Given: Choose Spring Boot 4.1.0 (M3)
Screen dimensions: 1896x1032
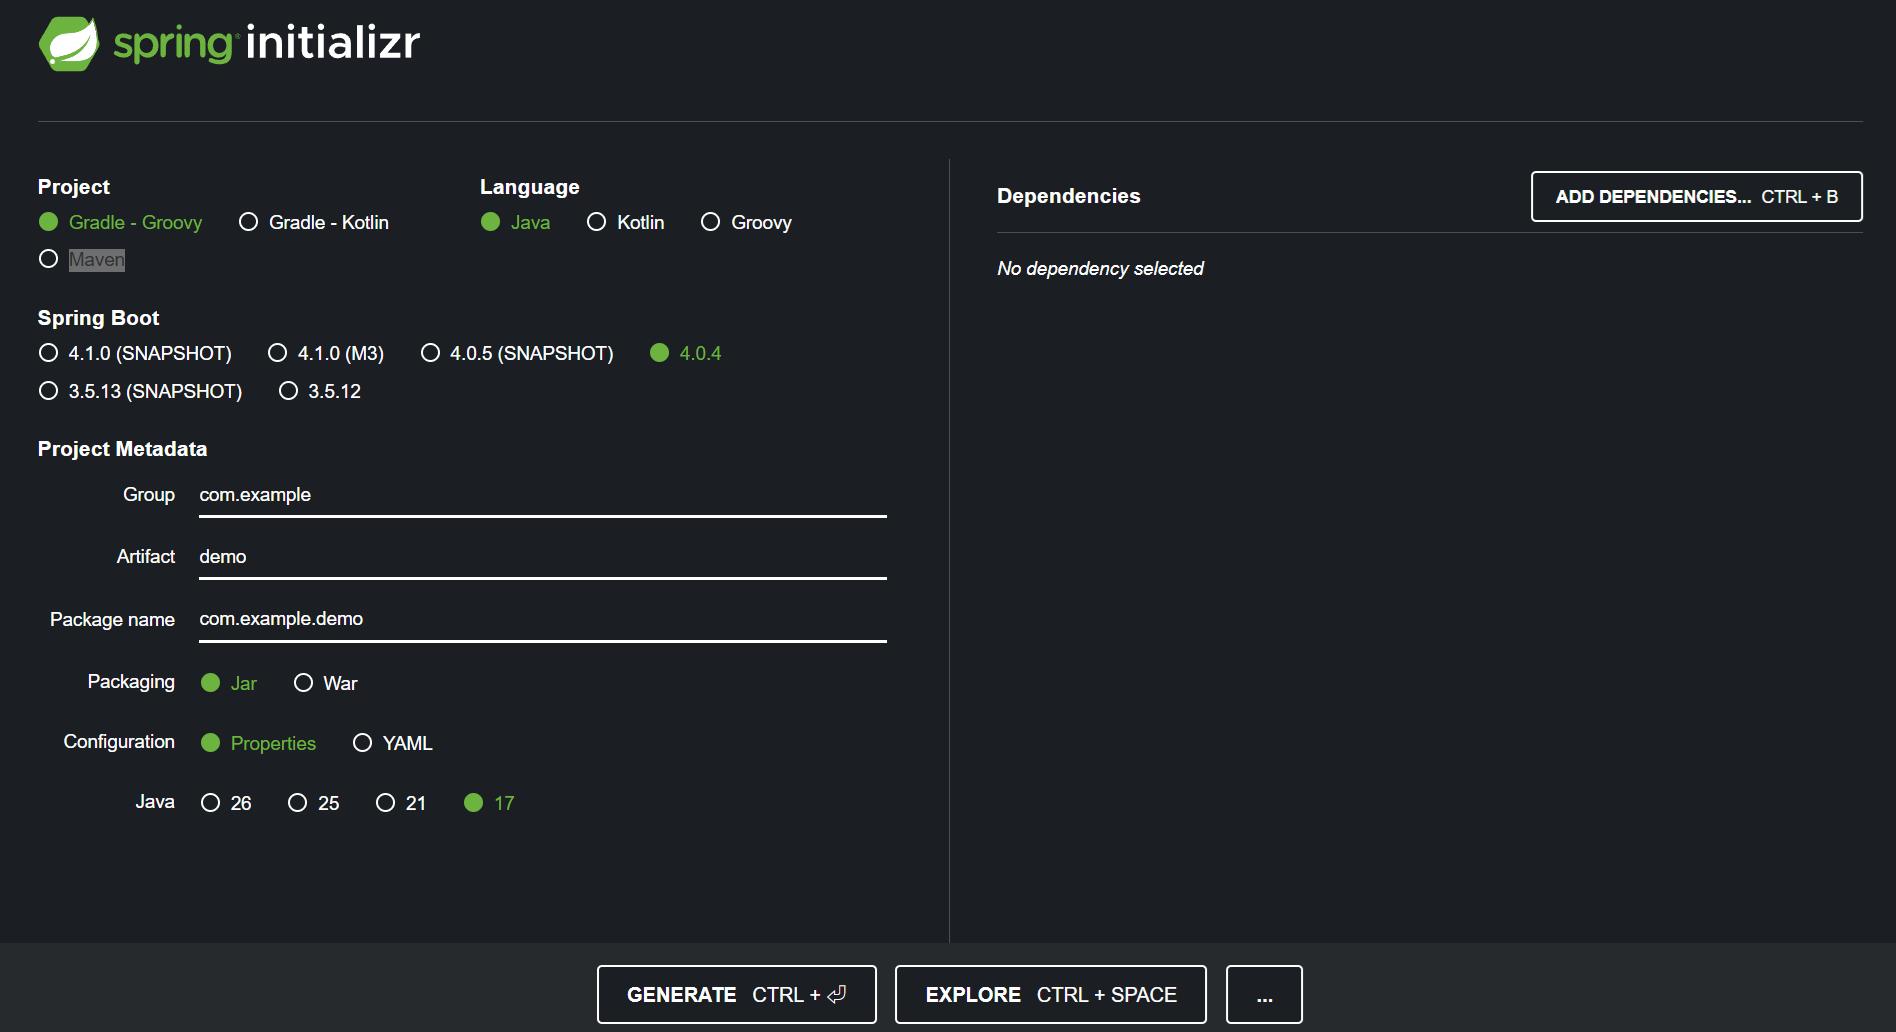Looking at the screenshot, I should (326, 353).
